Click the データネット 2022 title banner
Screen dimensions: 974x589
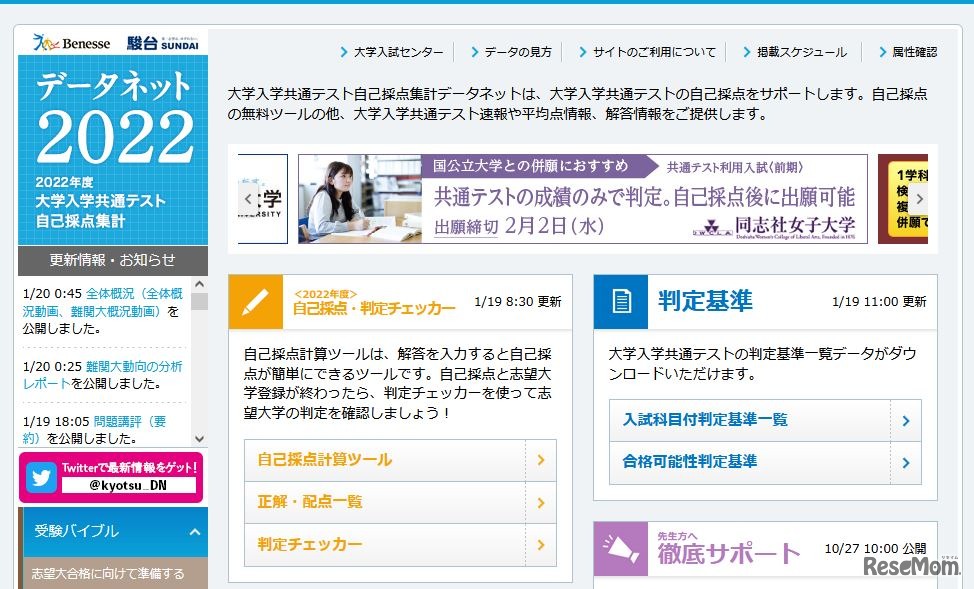click(113, 150)
